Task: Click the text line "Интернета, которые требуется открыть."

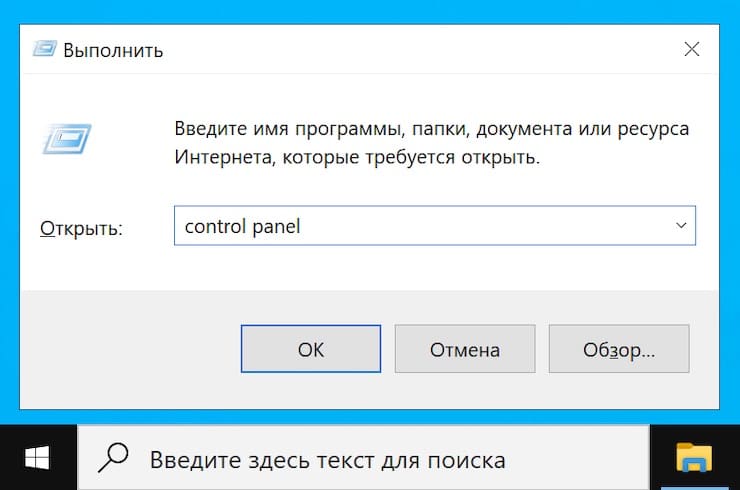Action: [357, 158]
